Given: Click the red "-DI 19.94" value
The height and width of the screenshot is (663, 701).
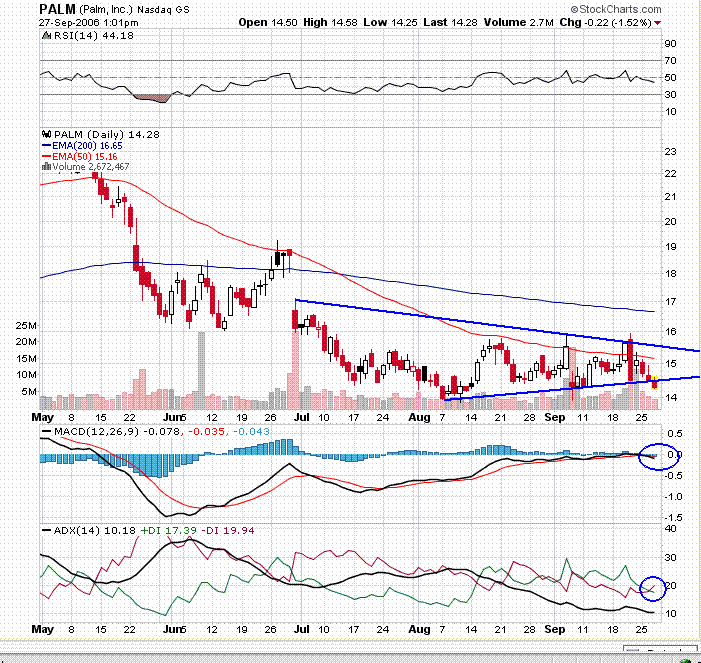Looking at the screenshot, I should point(228,531).
